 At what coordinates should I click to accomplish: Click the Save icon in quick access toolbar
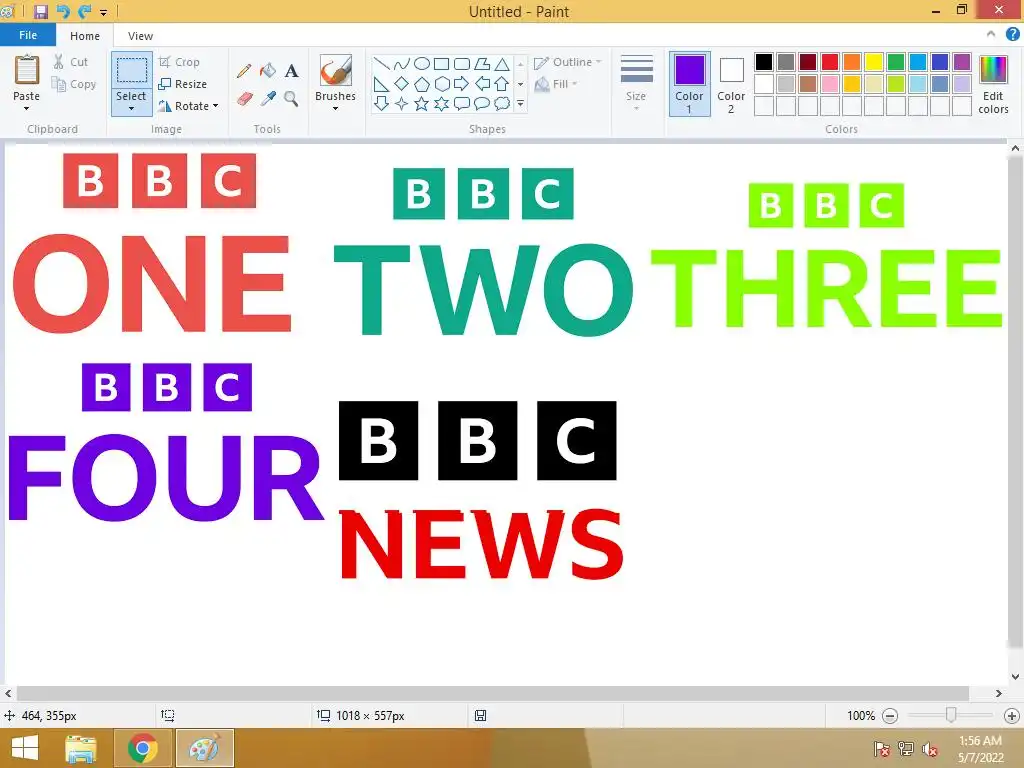coord(41,11)
